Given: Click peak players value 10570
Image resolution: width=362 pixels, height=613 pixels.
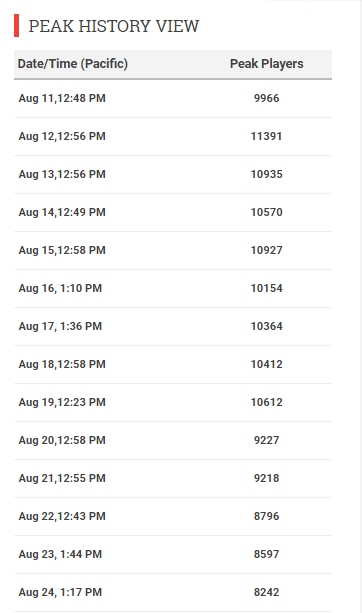Looking at the screenshot, I should click(x=267, y=212).
